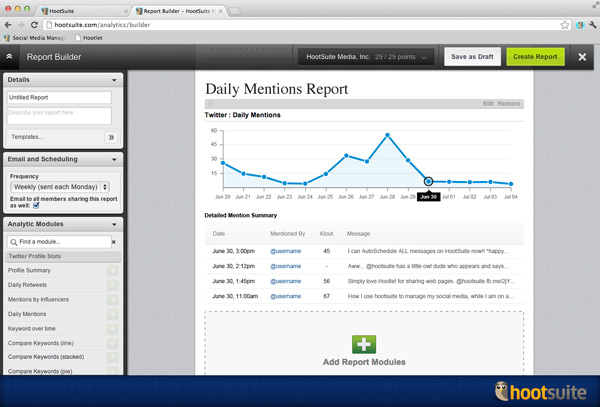Collapse Report Builder with double-chevron icon
Screen dimensions: 600x407
click(x=9, y=57)
